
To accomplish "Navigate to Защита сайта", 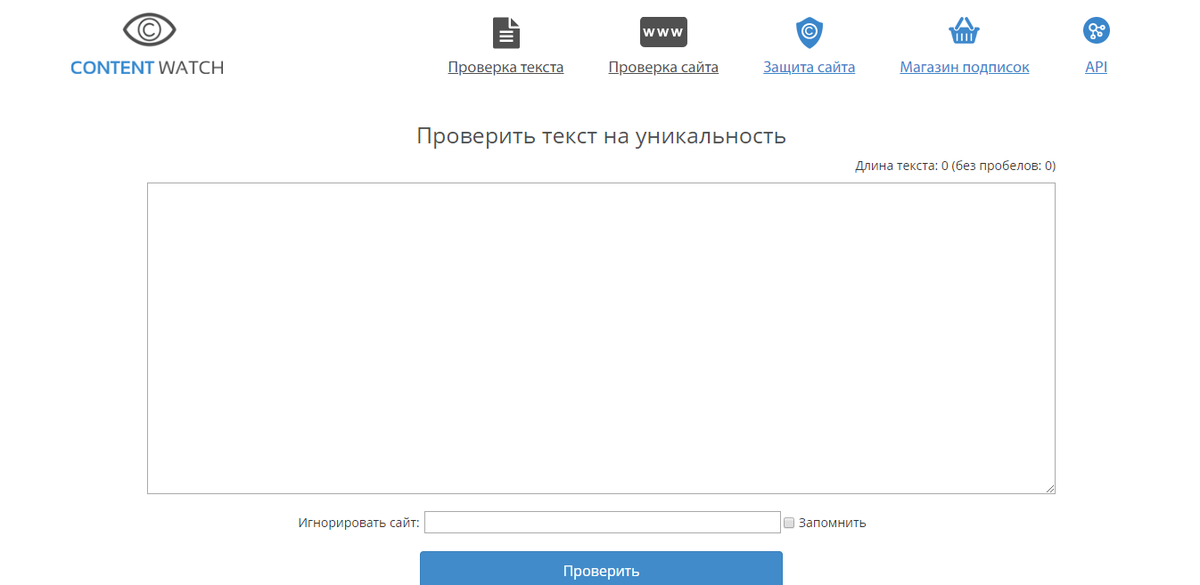I will point(809,66).
